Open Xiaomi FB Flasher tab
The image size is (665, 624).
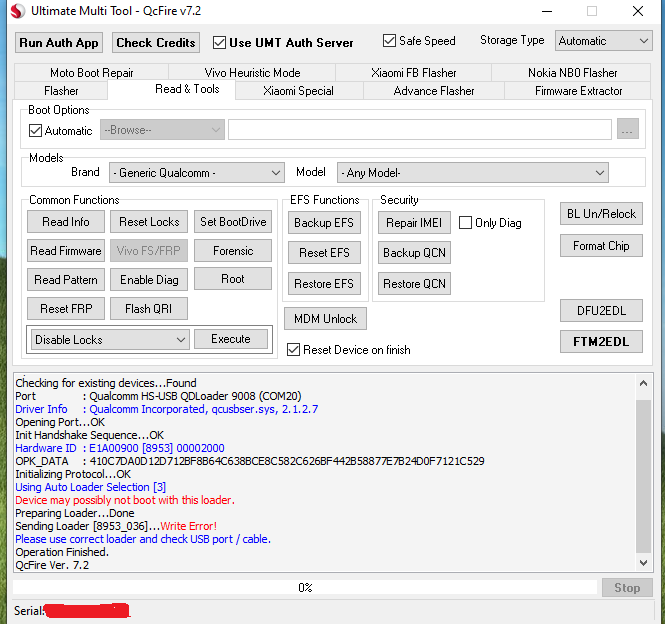tap(414, 73)
